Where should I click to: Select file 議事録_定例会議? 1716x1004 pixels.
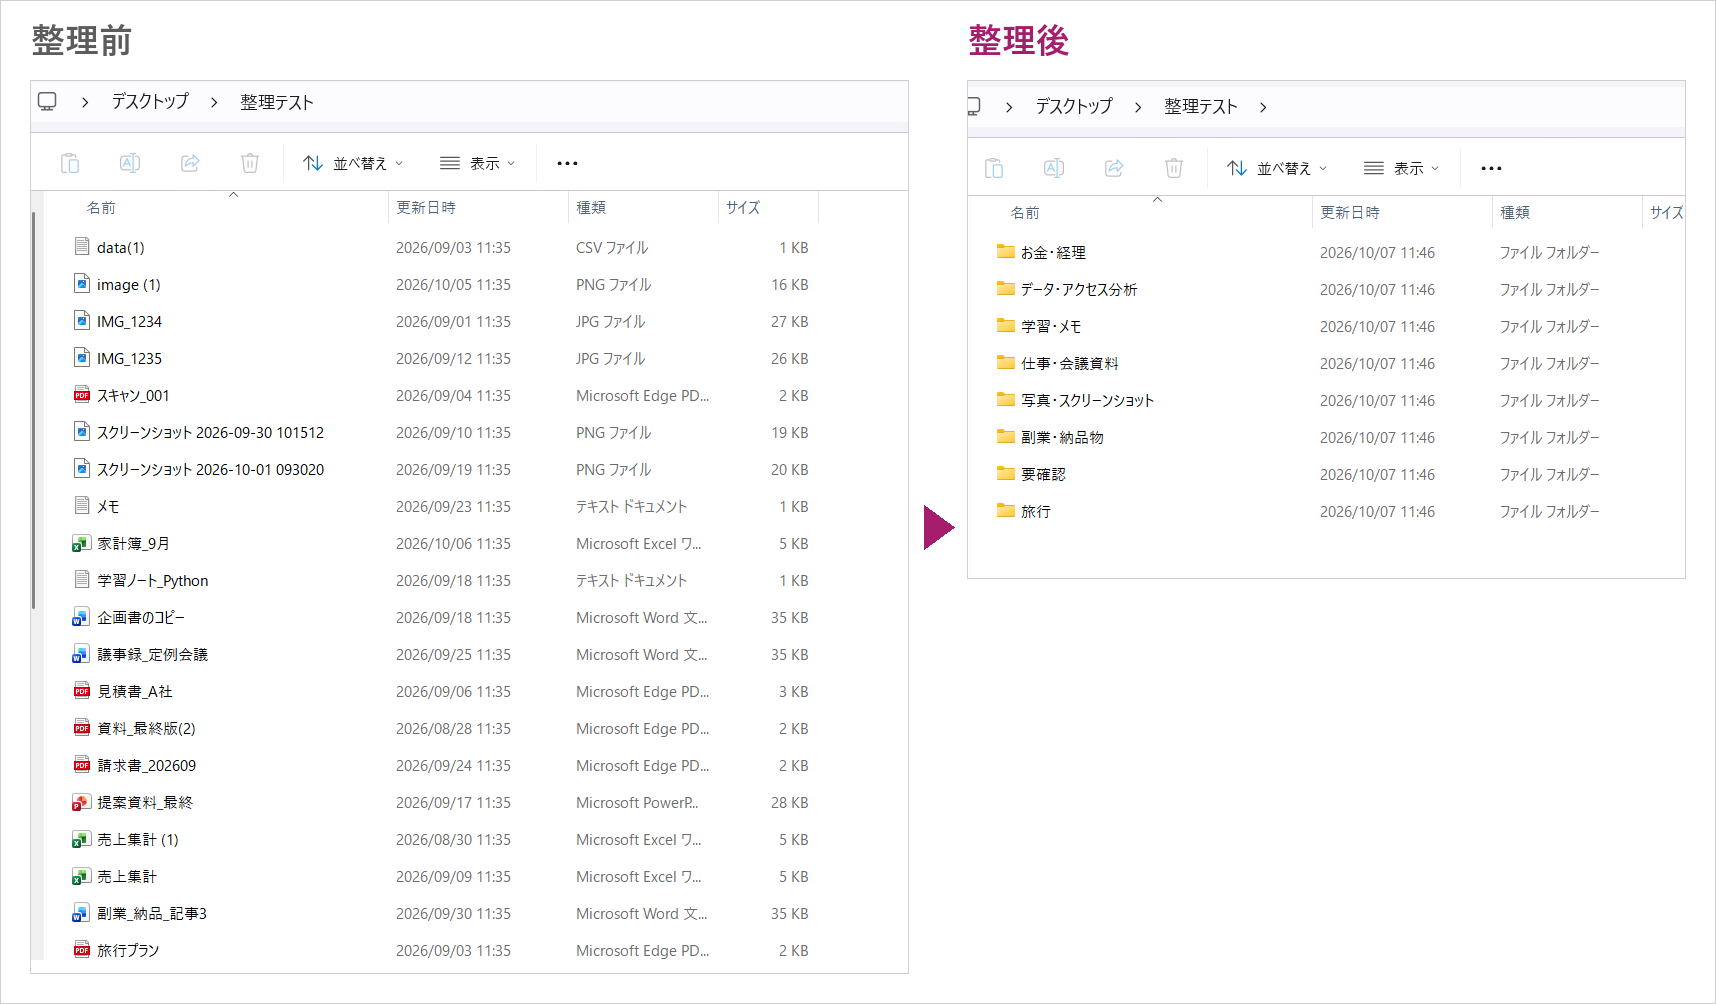click(152, 654)
